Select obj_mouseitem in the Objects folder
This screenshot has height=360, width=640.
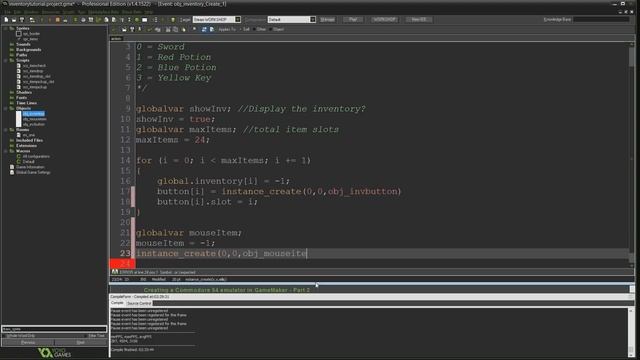click(34, 119)
